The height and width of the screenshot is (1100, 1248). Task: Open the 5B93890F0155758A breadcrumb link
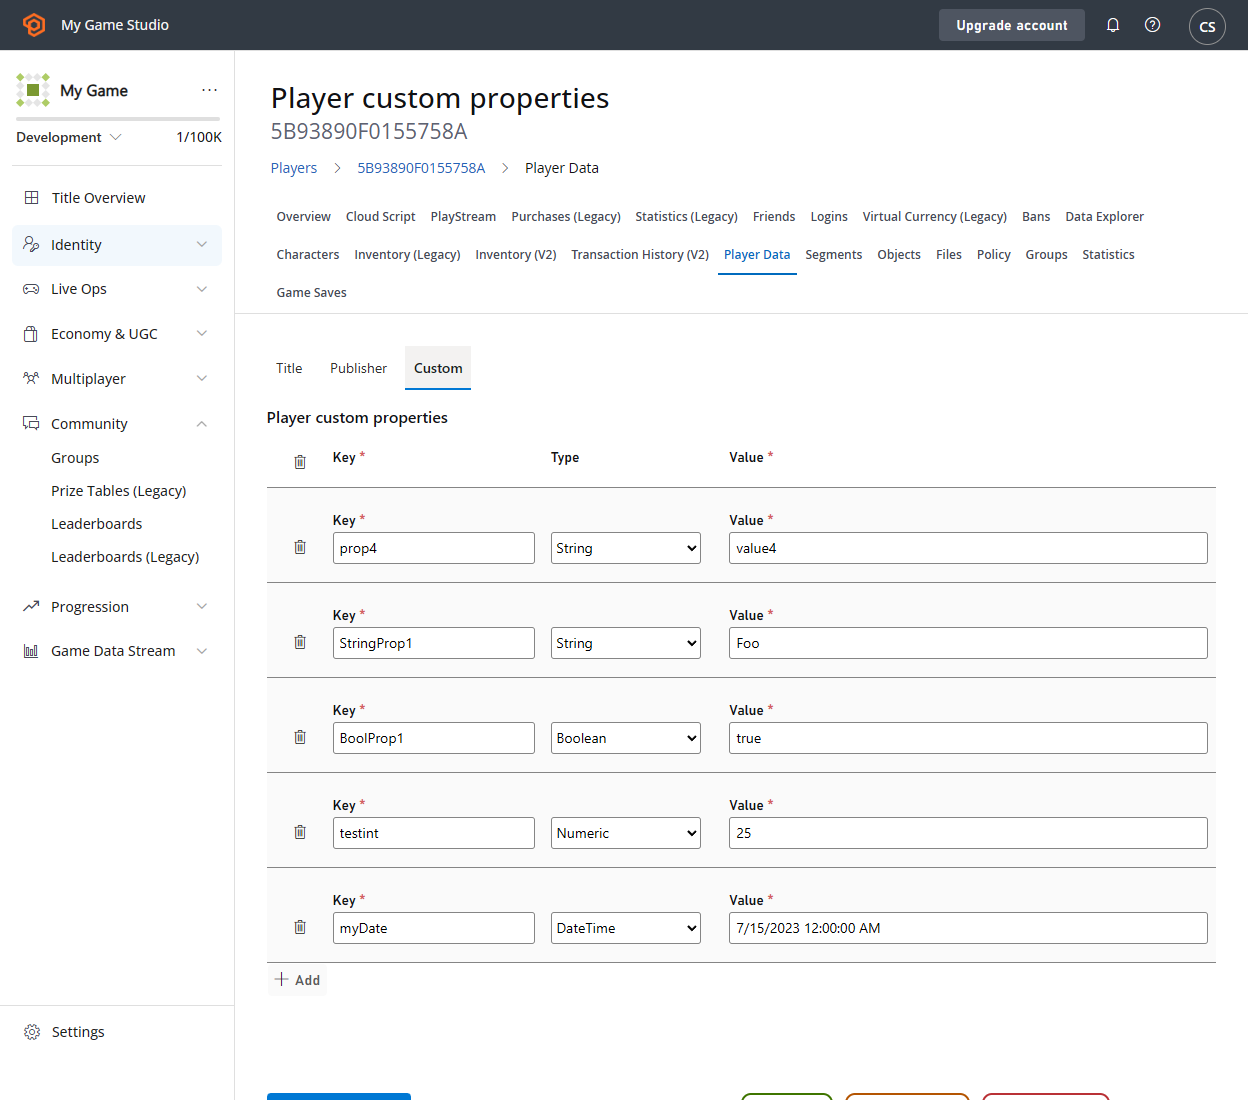click(x=421, y=168)
